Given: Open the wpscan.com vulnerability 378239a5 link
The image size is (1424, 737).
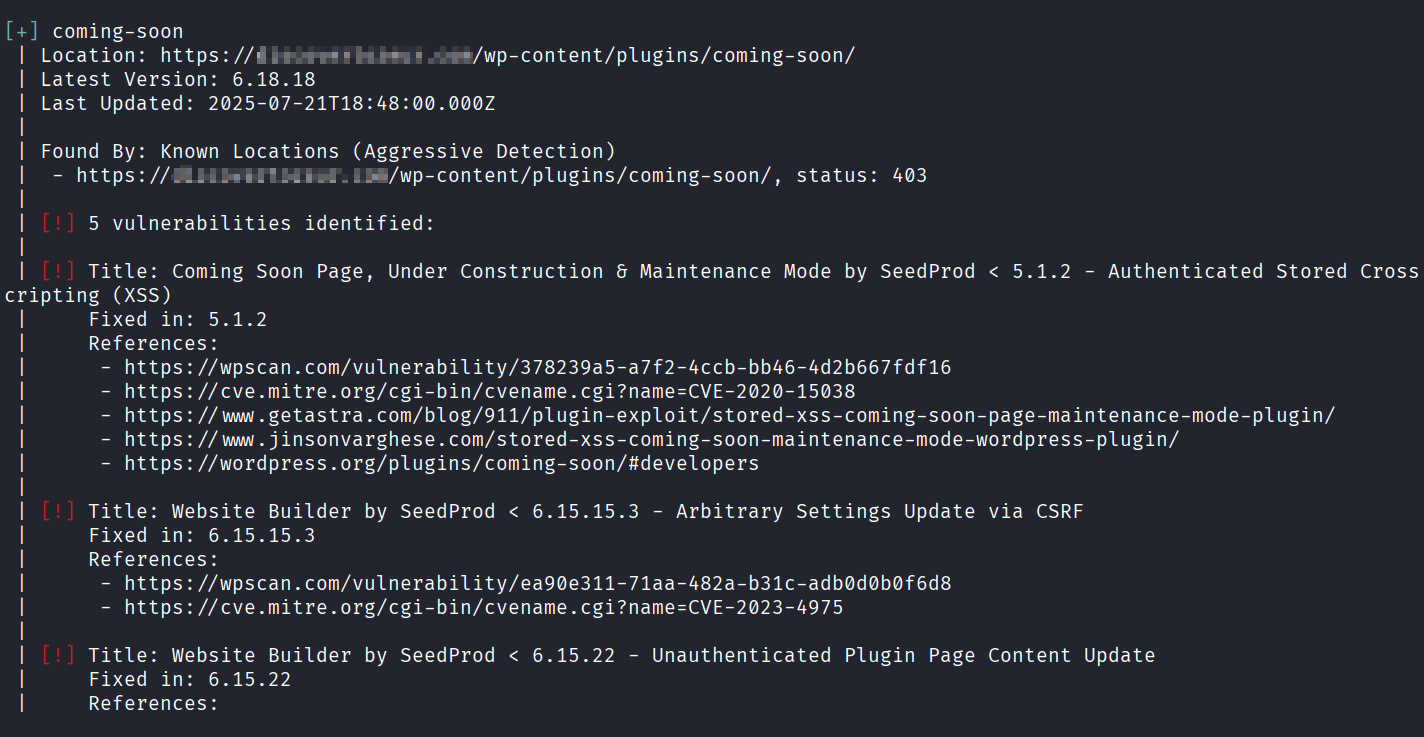Looking at the screenshot, I should [537, 368].
